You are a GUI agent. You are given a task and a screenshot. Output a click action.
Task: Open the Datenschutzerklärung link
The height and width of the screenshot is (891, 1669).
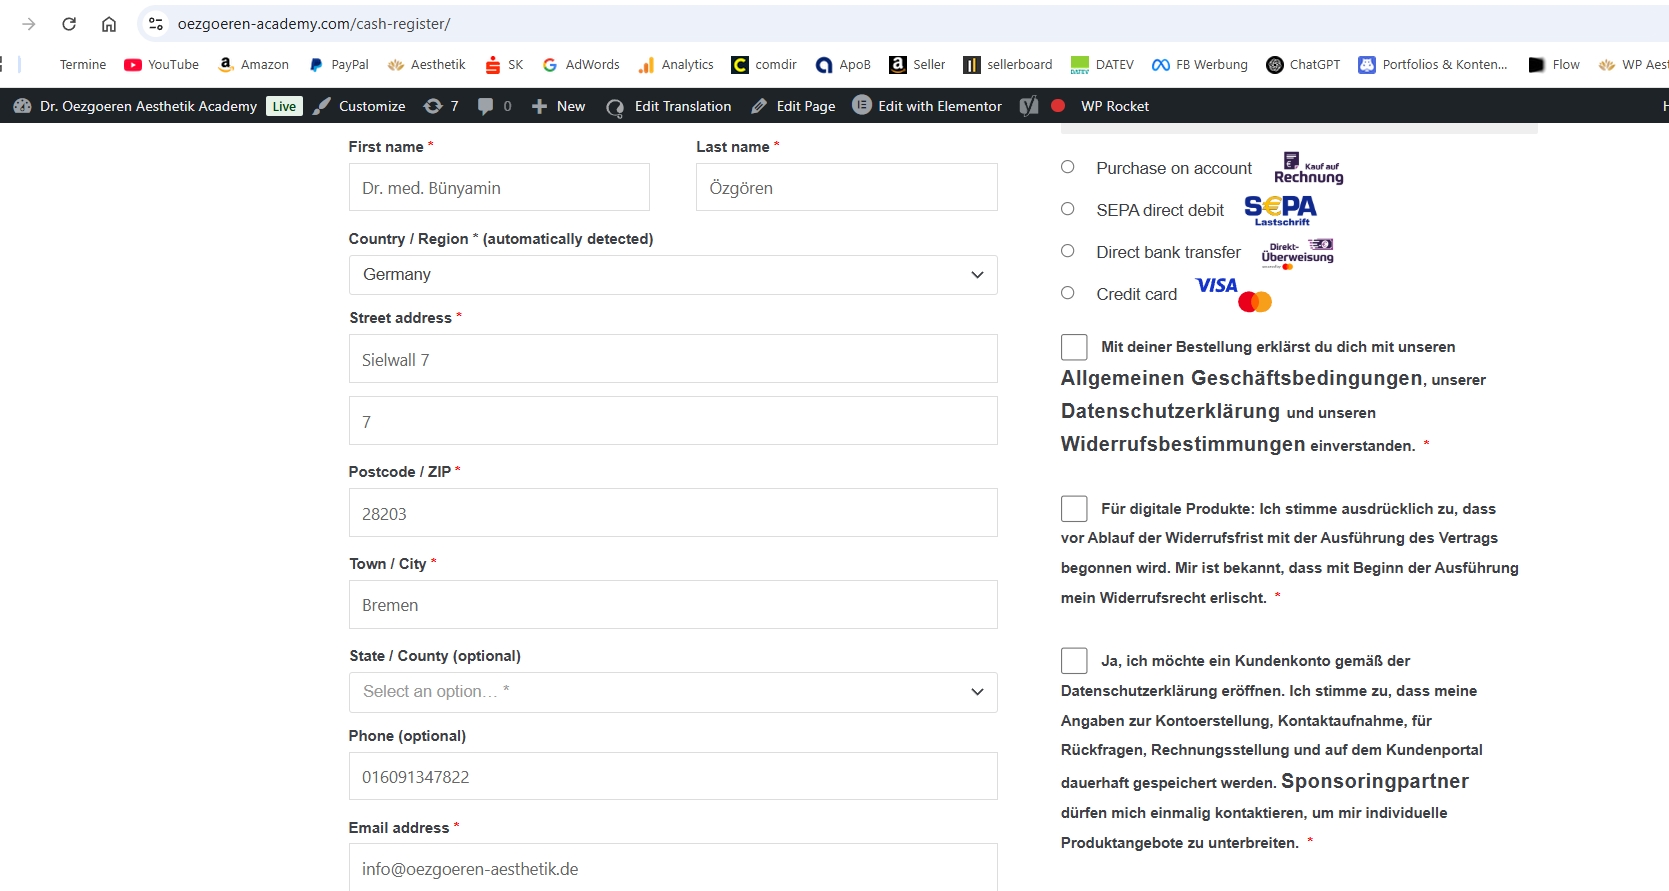pyautogui.click(x=1171, y=411)
